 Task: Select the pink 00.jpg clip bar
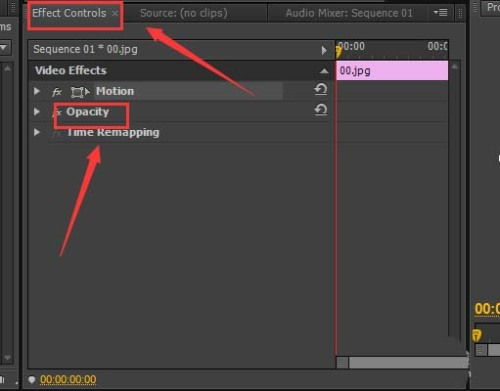click(392, 71)
